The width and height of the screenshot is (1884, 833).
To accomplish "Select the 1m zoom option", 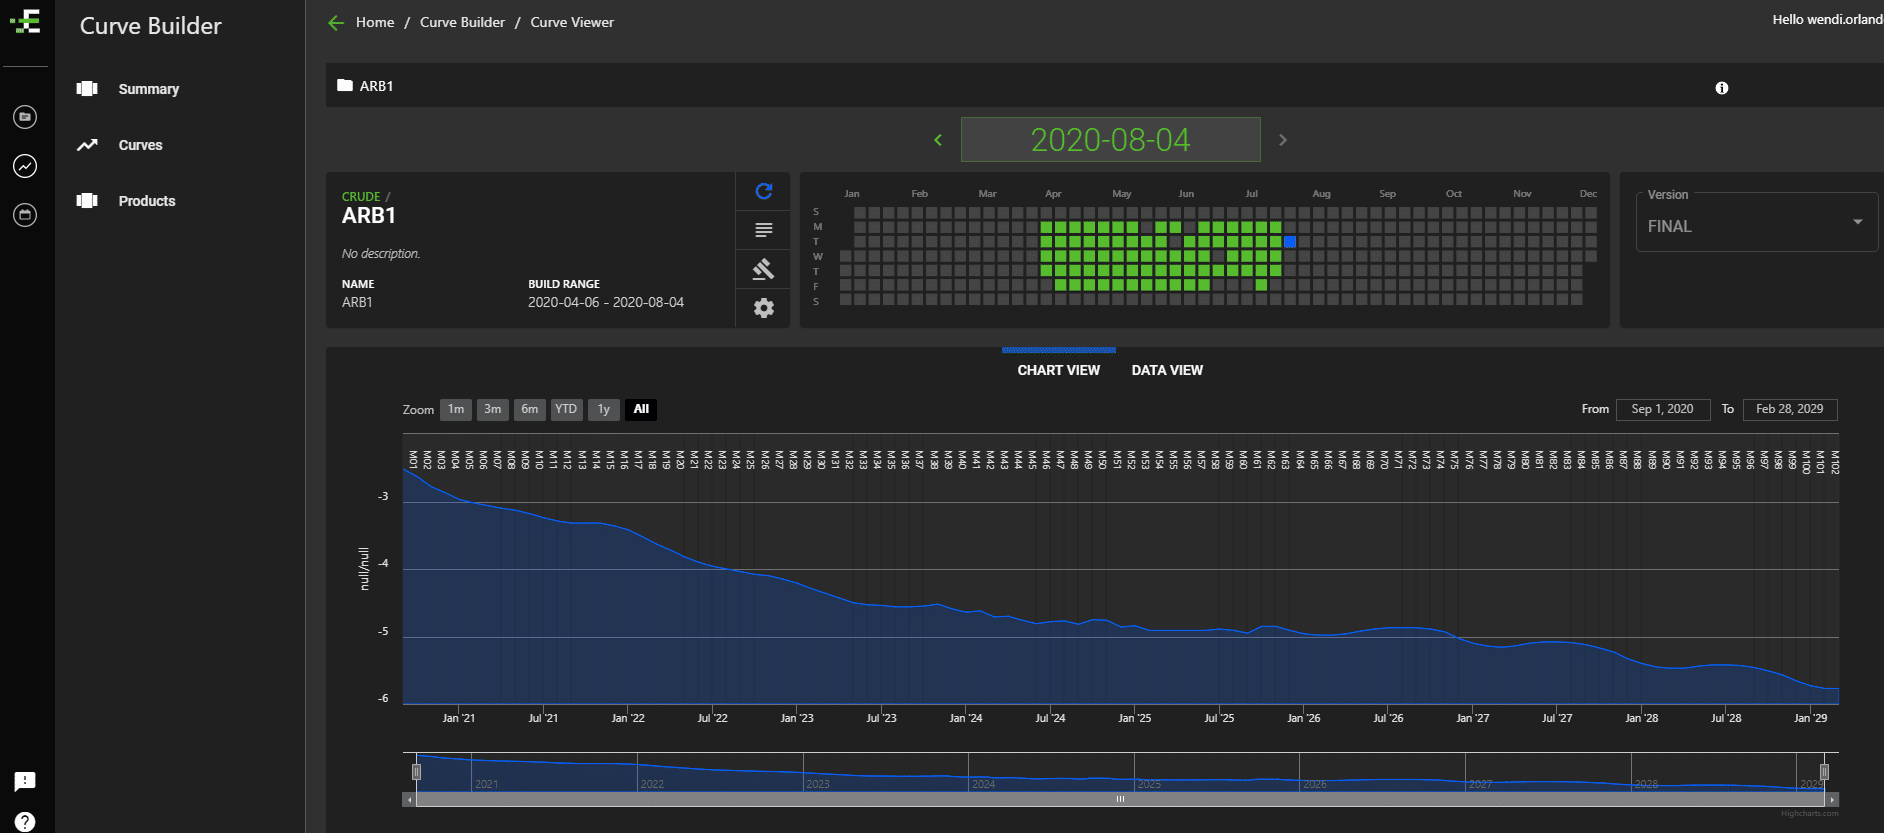I will [x=456, y=409].
